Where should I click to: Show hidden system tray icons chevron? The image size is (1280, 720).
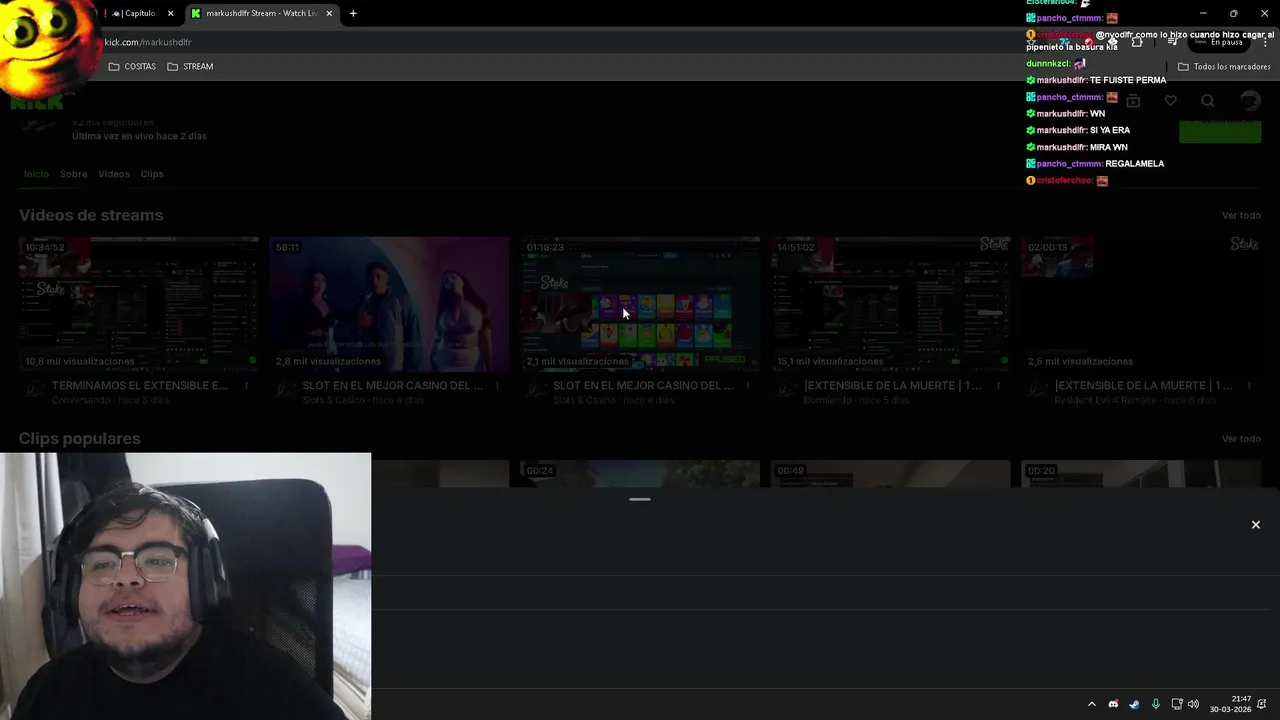(1092, 704)
